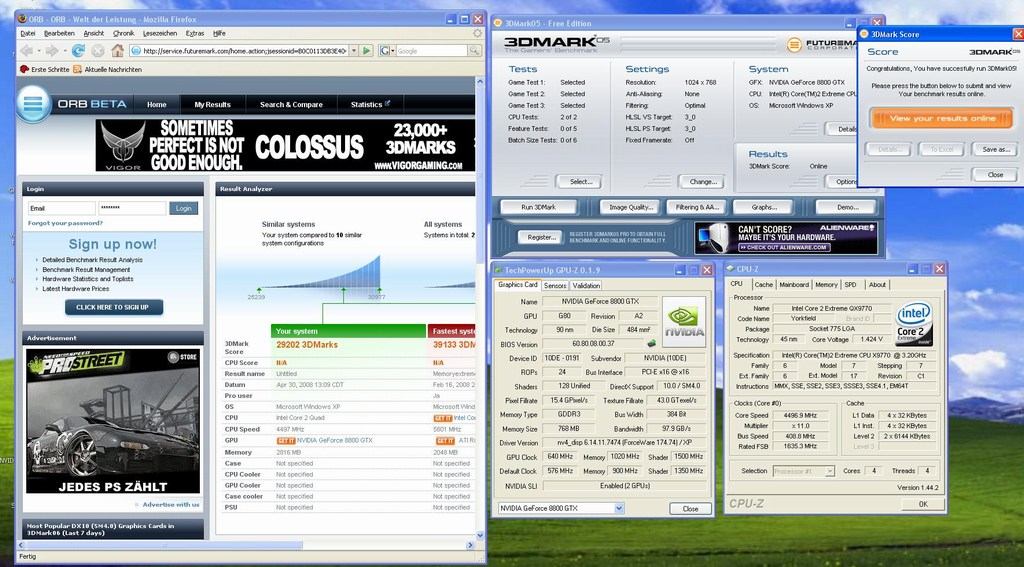Click the Advertise with us link
Viewport: 1024px width, 567px height.
(170, 505)
